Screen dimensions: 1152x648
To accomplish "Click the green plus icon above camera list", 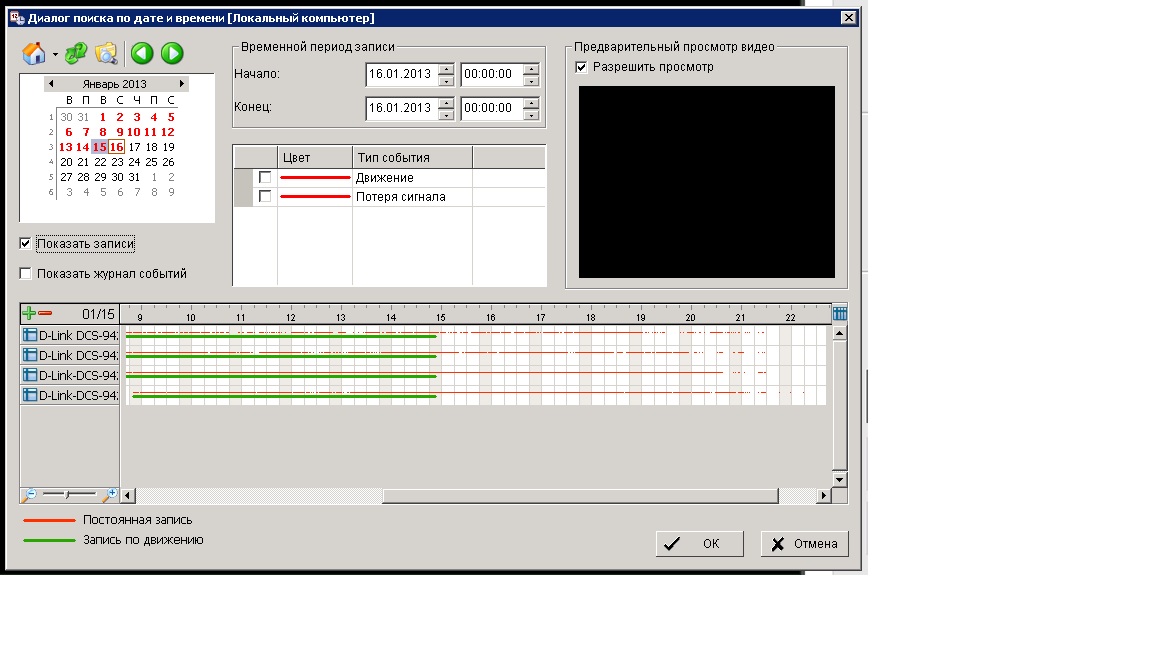I will [29, 314].
